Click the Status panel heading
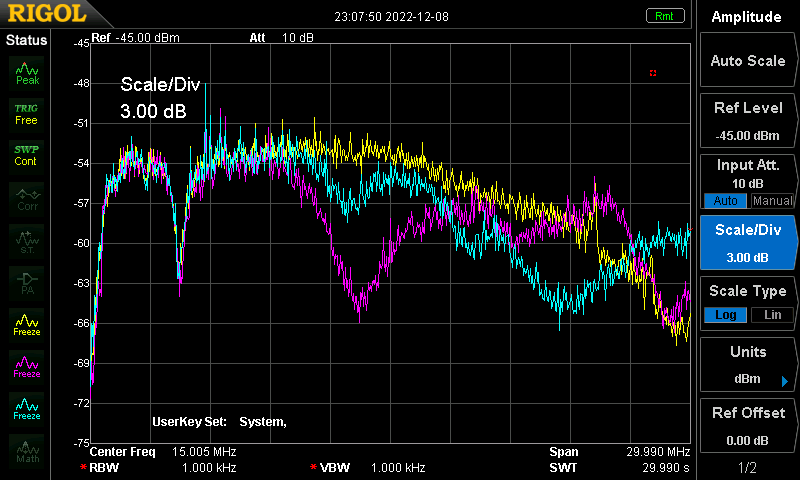This screenshot has width=800, height=480. 27,40
